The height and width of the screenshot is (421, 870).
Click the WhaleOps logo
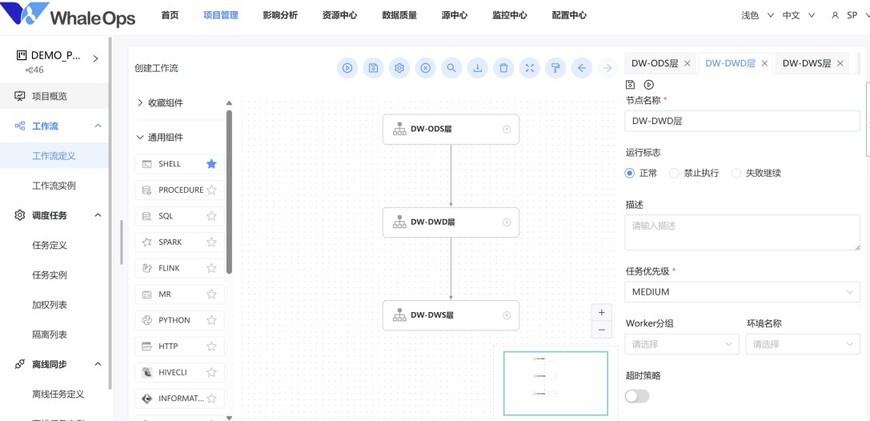click(68, 16)
